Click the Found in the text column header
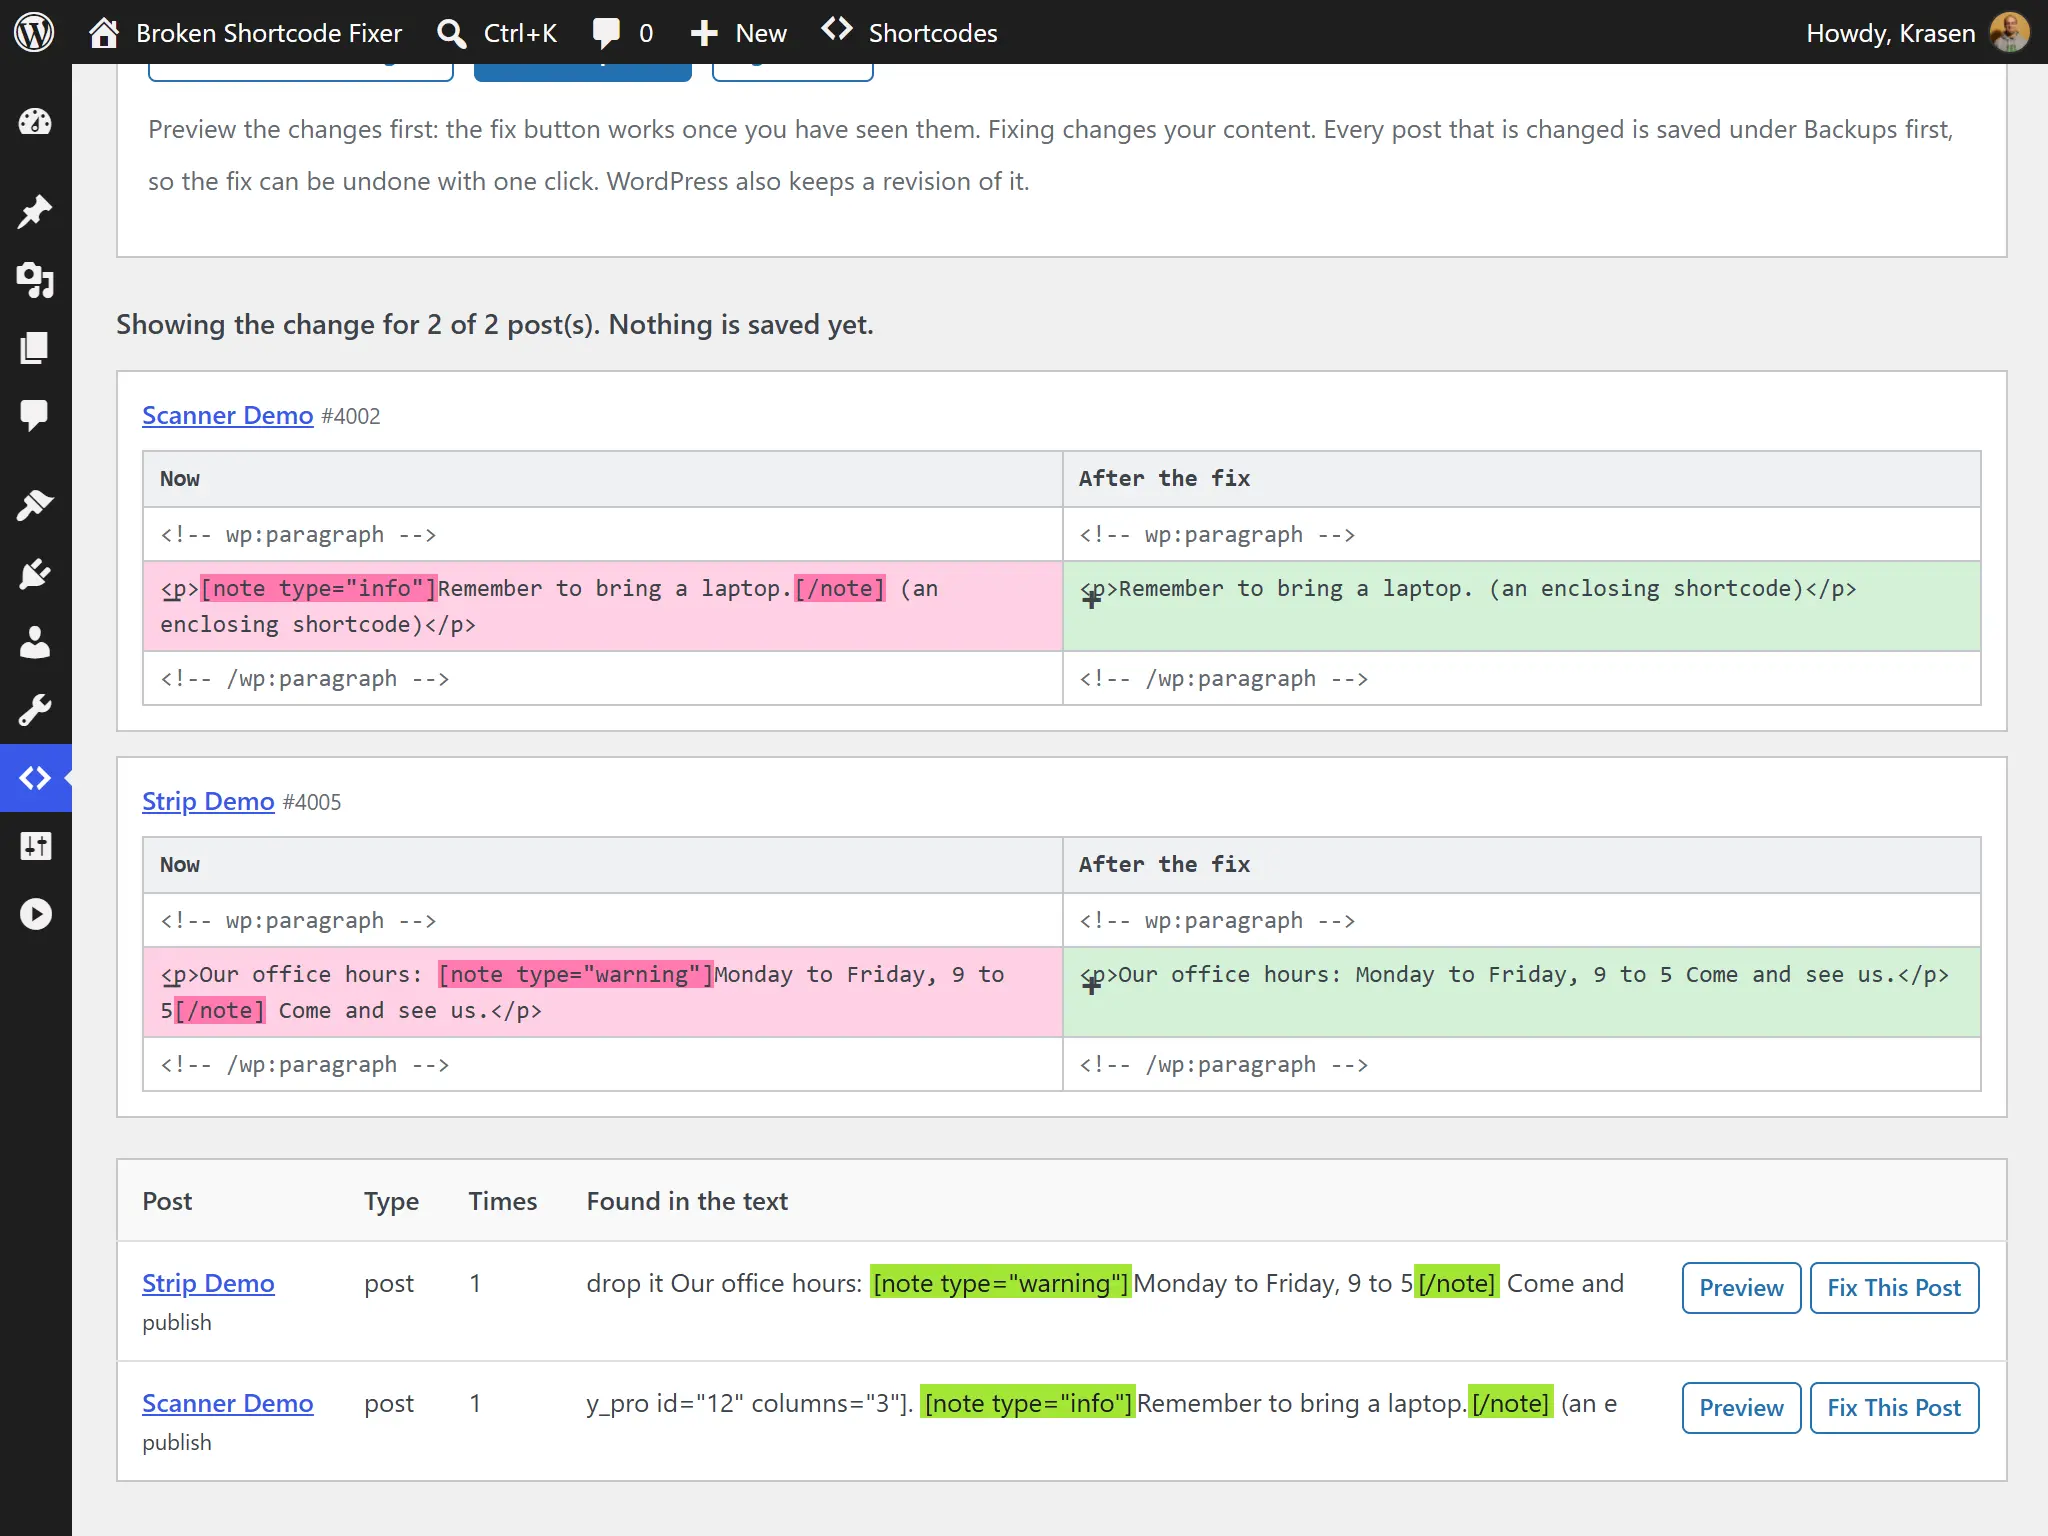The width and height of the screenshot is (2048, 1536). pyautogui.click(x=687, y=1201)
